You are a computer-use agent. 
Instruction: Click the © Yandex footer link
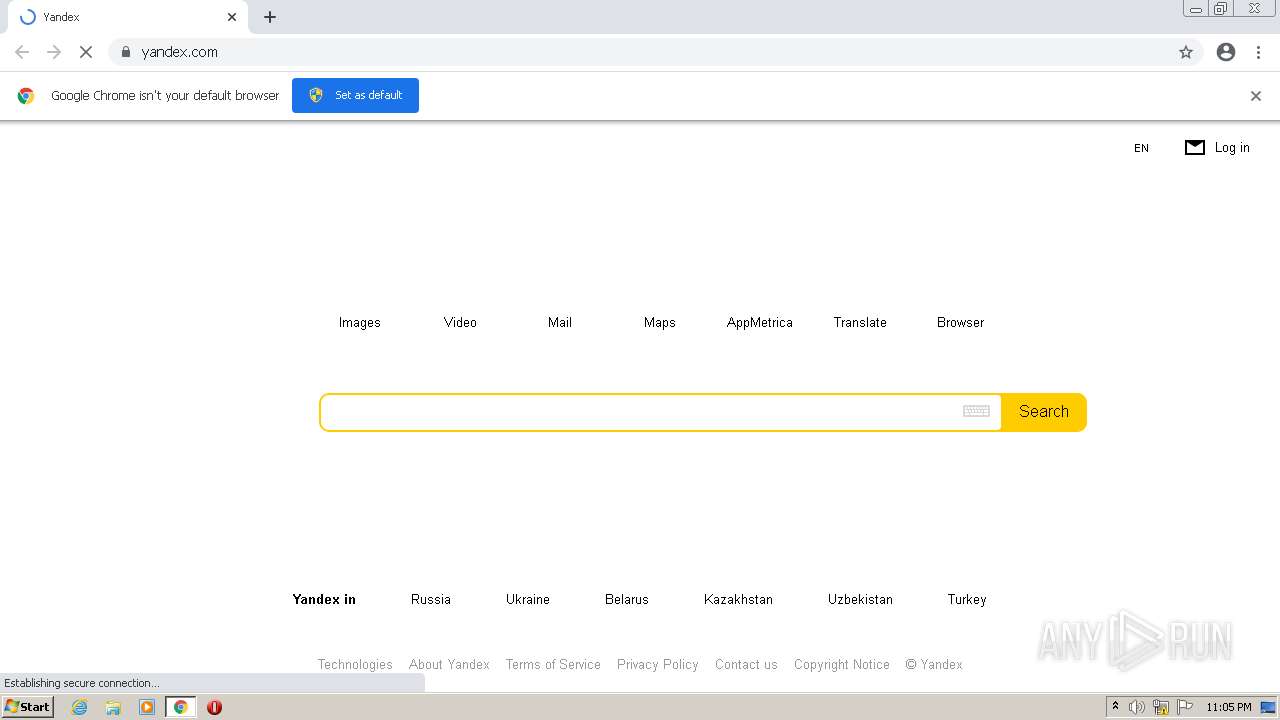[x=934, y=664]
